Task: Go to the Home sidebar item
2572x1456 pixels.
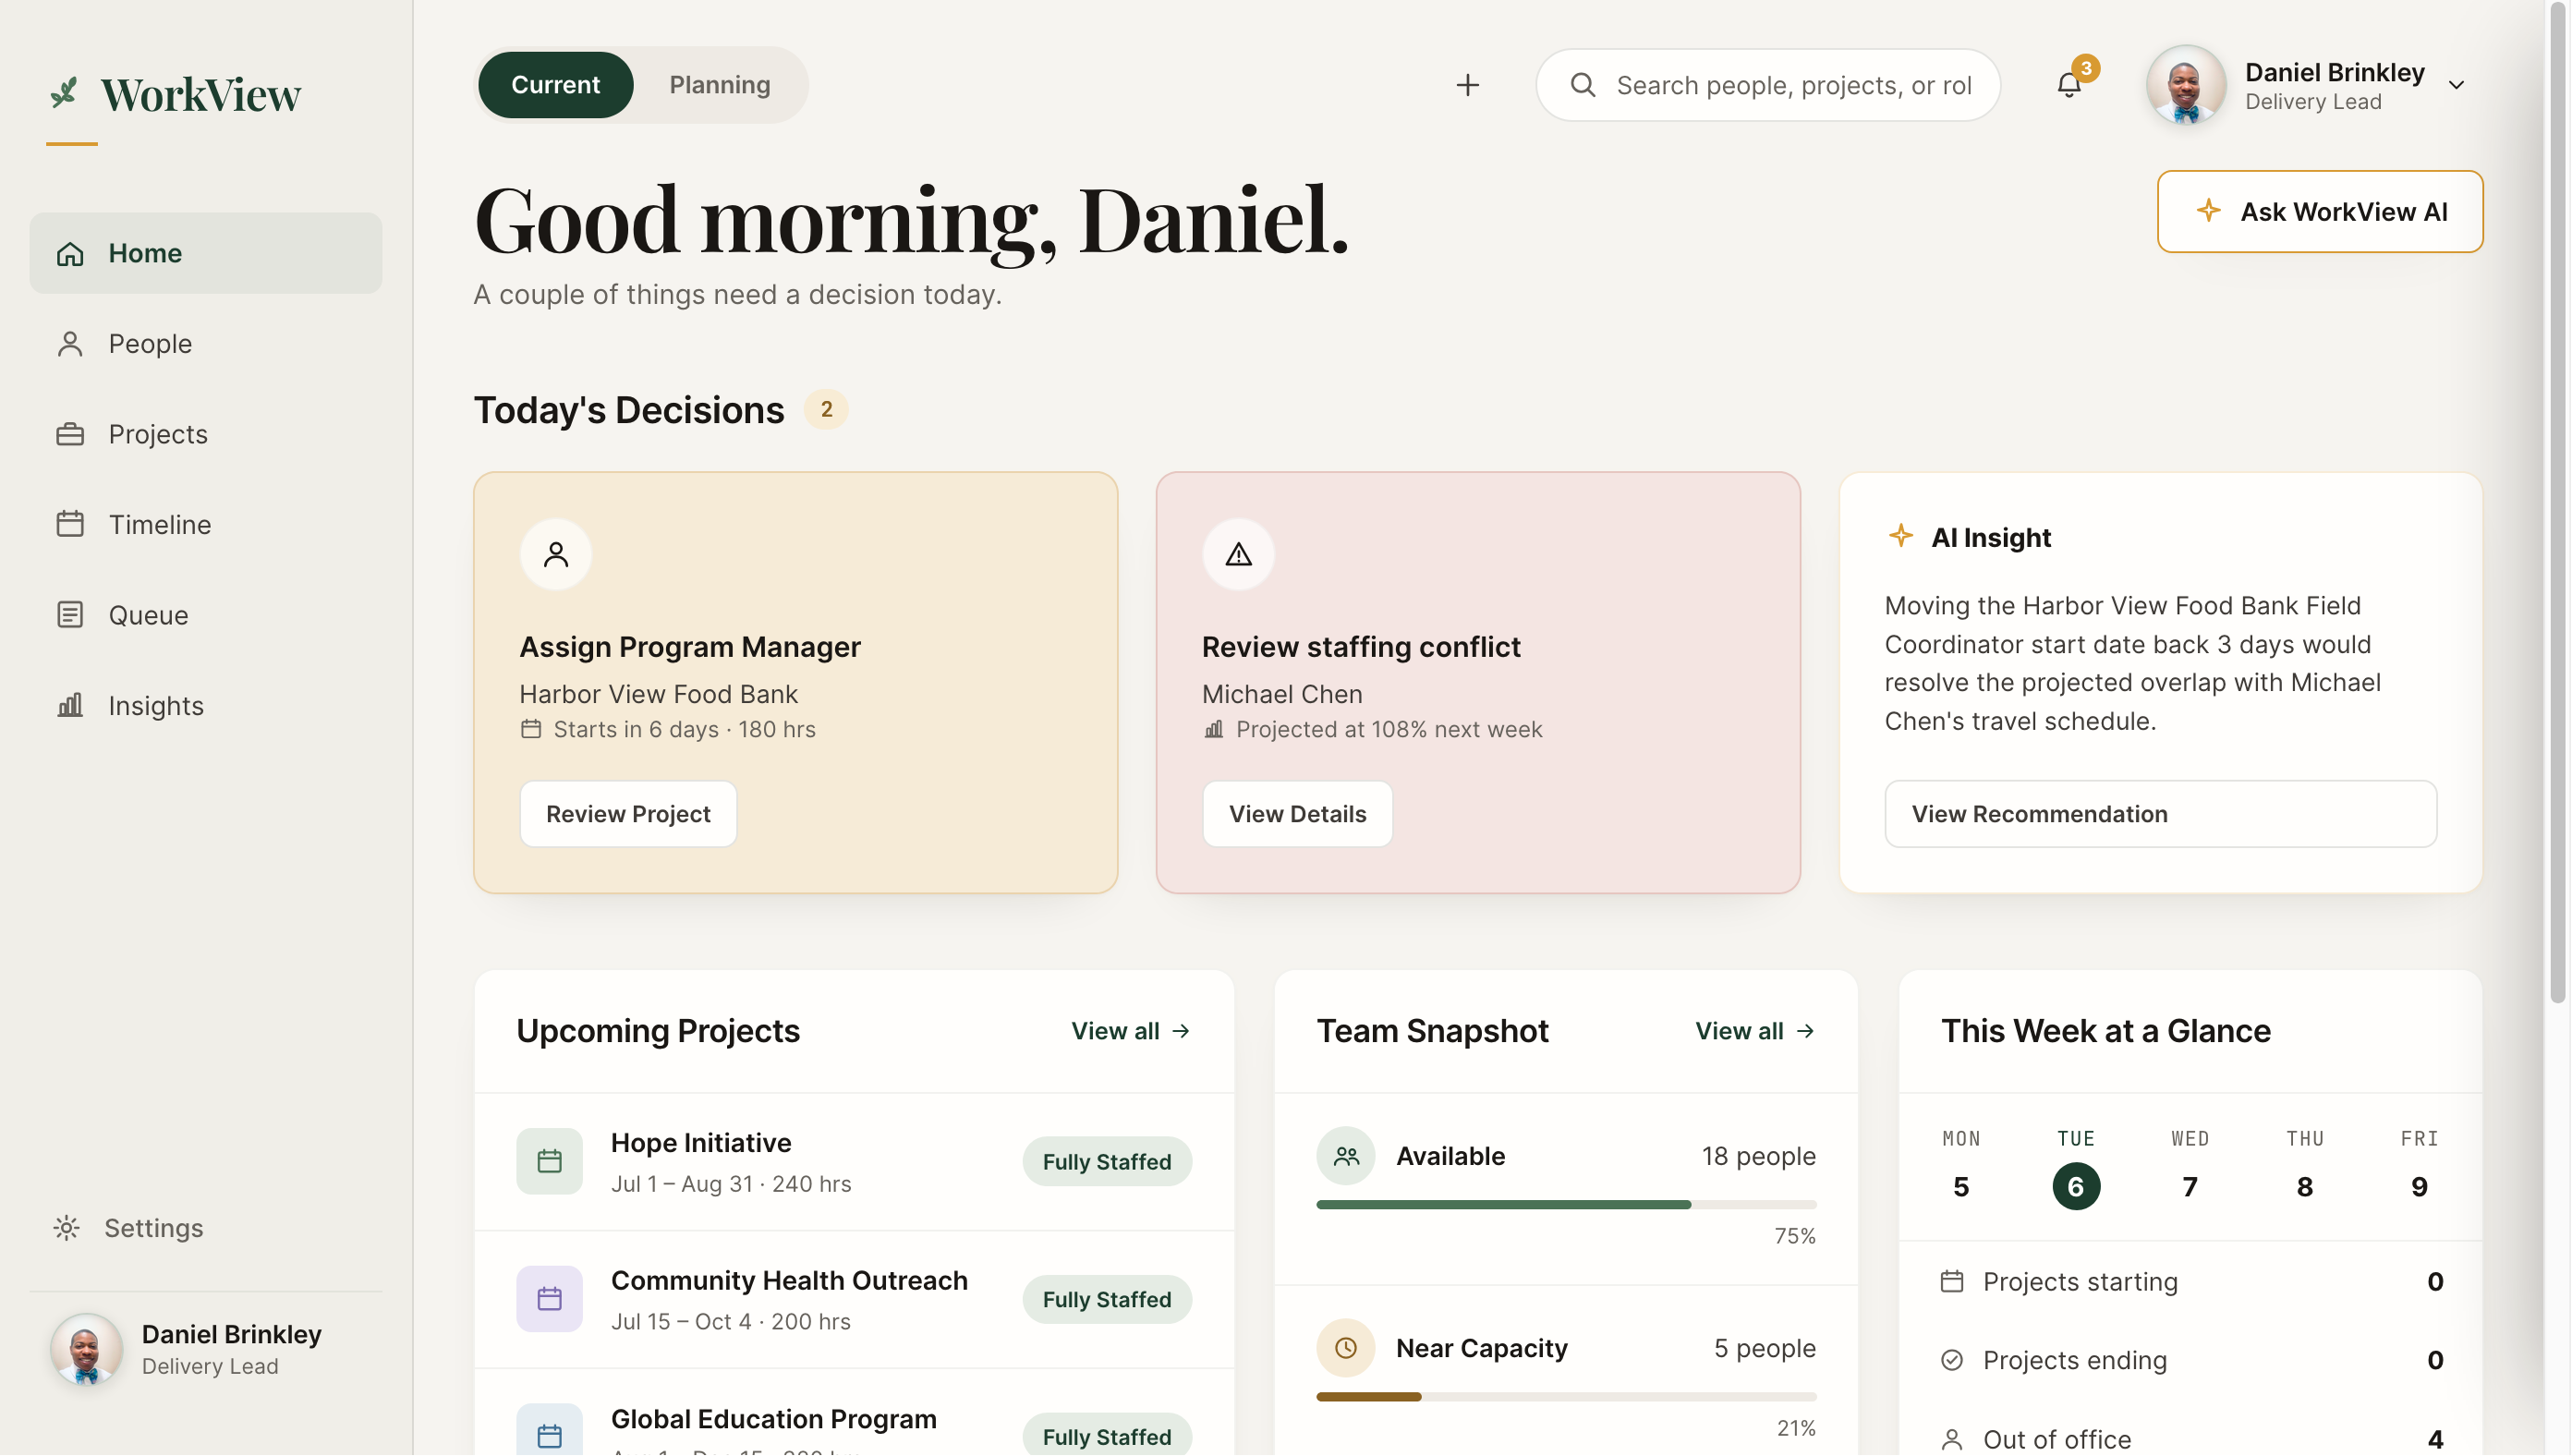Action: pos(205,253)
